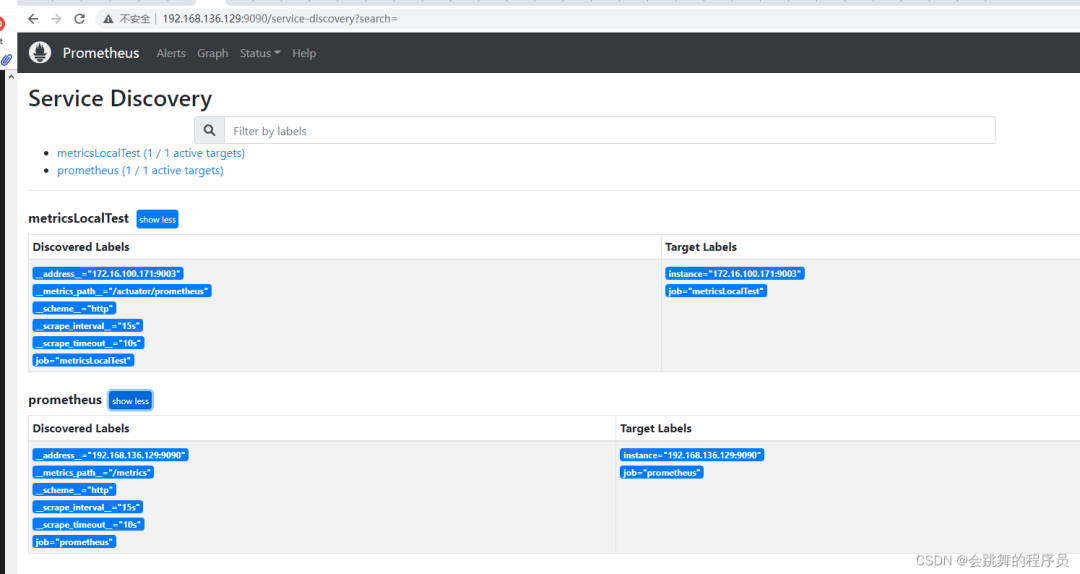Click the not-secure warning triangle icon
Screen dimensions: 1080x574
tap(108, 19)
